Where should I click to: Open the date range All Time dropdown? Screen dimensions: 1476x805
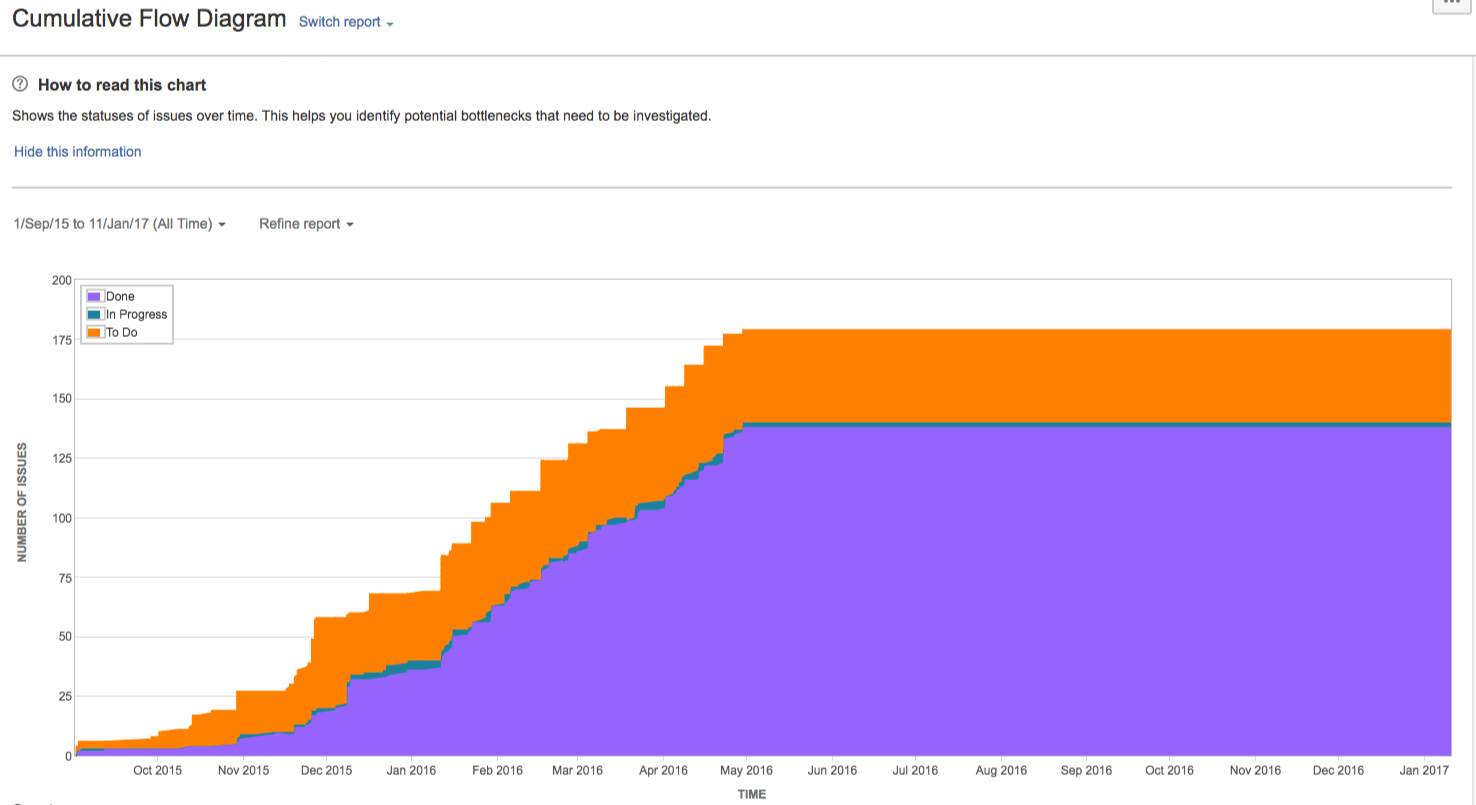click(119, 224)
